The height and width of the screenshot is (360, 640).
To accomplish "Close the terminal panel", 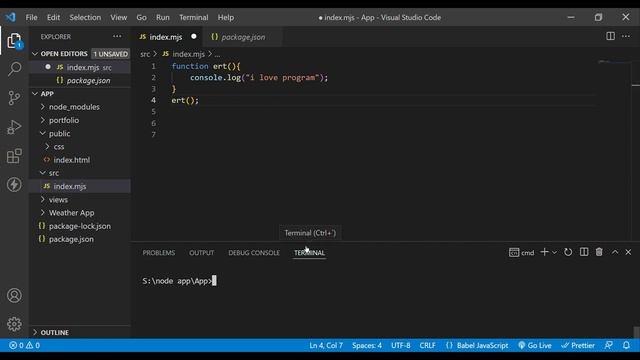I will click(628, 252).
